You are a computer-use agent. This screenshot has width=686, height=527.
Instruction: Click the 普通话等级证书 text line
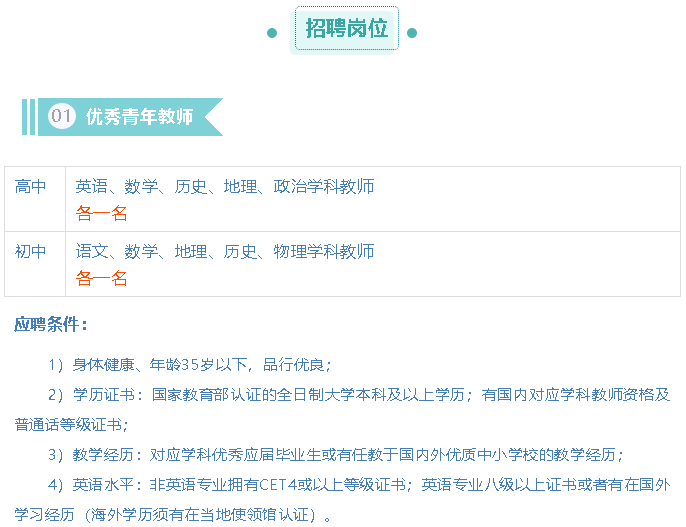71,425
